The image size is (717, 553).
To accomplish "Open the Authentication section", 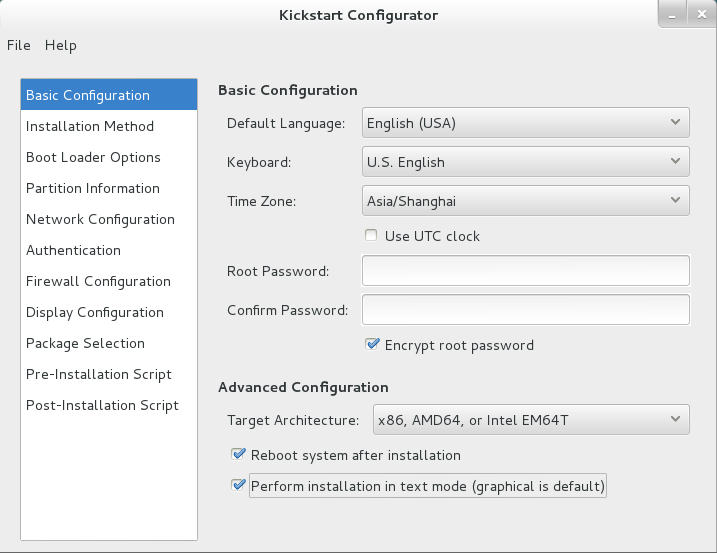I will click(73, 250).
